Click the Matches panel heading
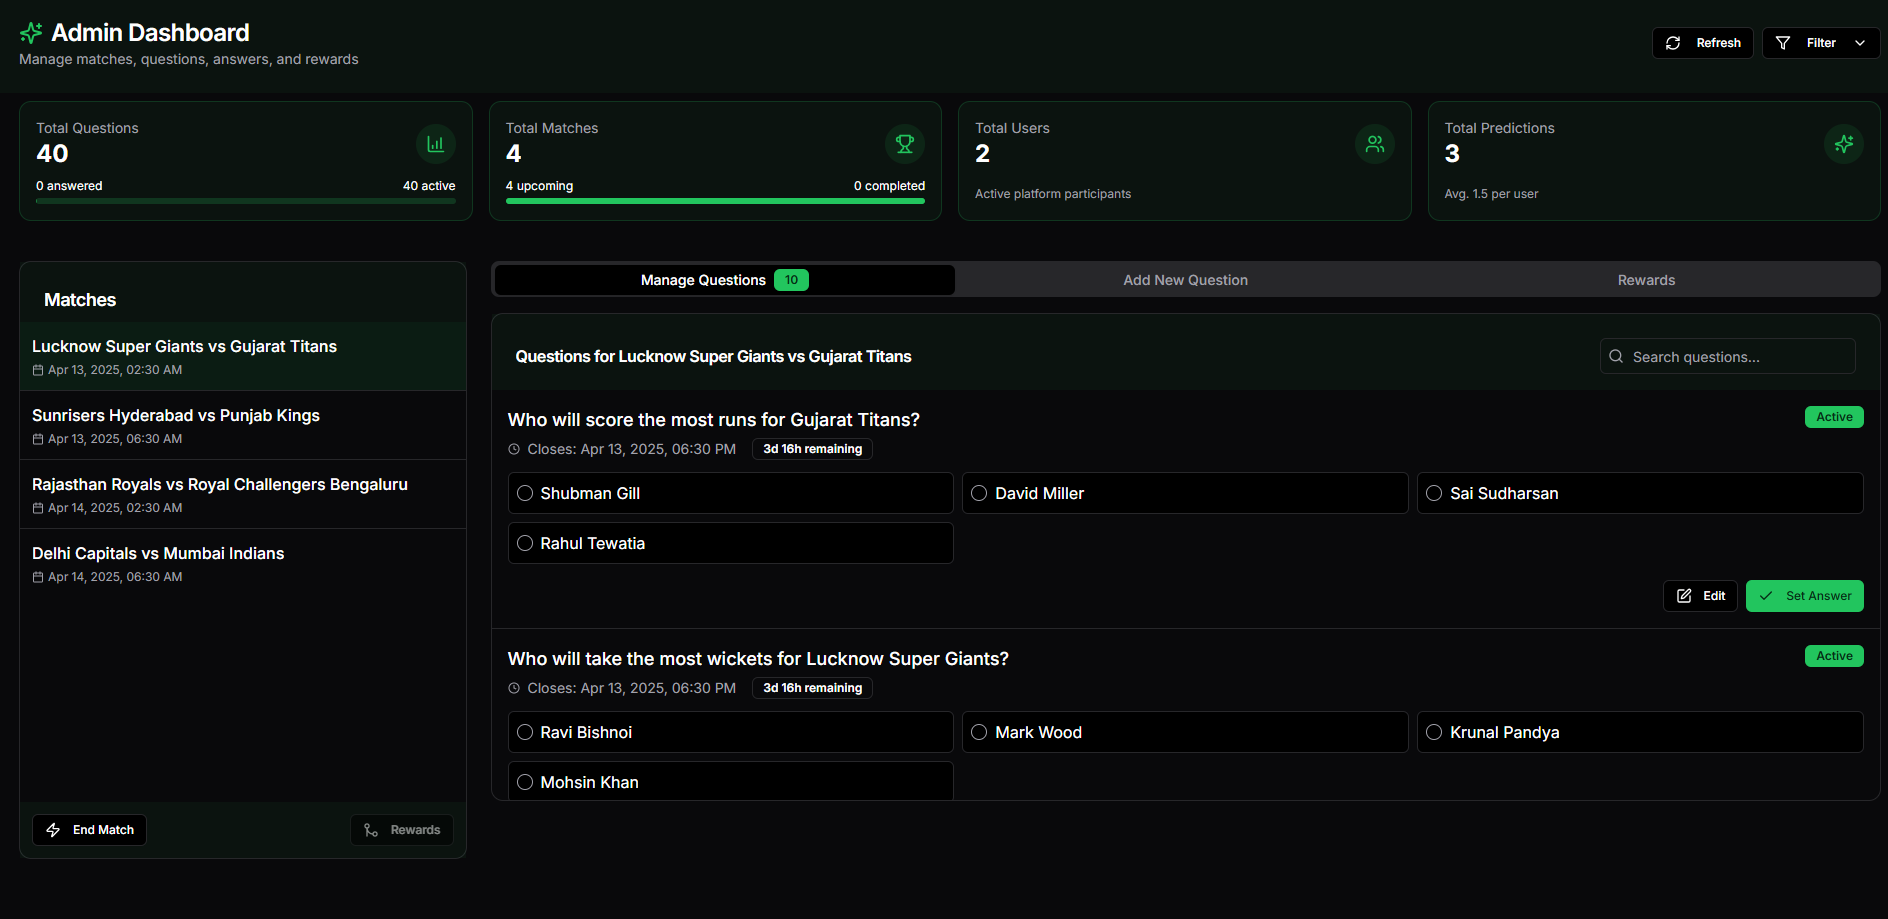 [x=80, y=300]
